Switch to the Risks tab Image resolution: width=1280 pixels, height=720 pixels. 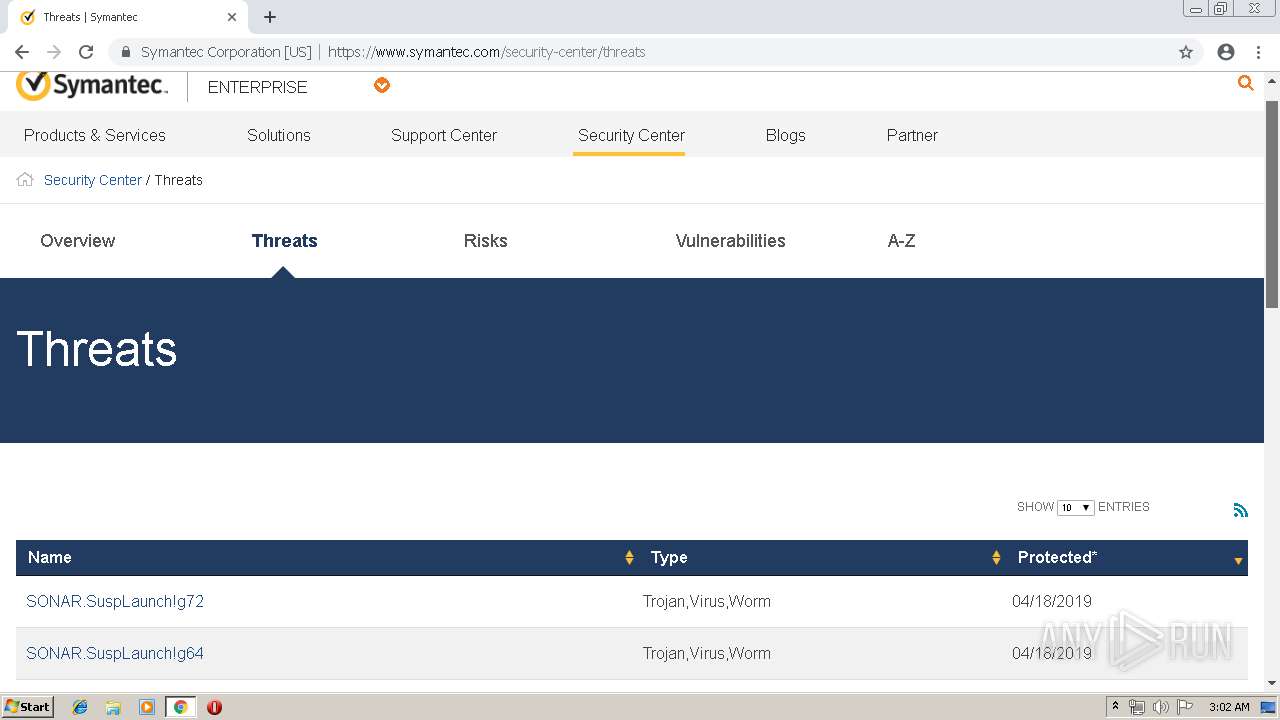(x=486, y=241)
